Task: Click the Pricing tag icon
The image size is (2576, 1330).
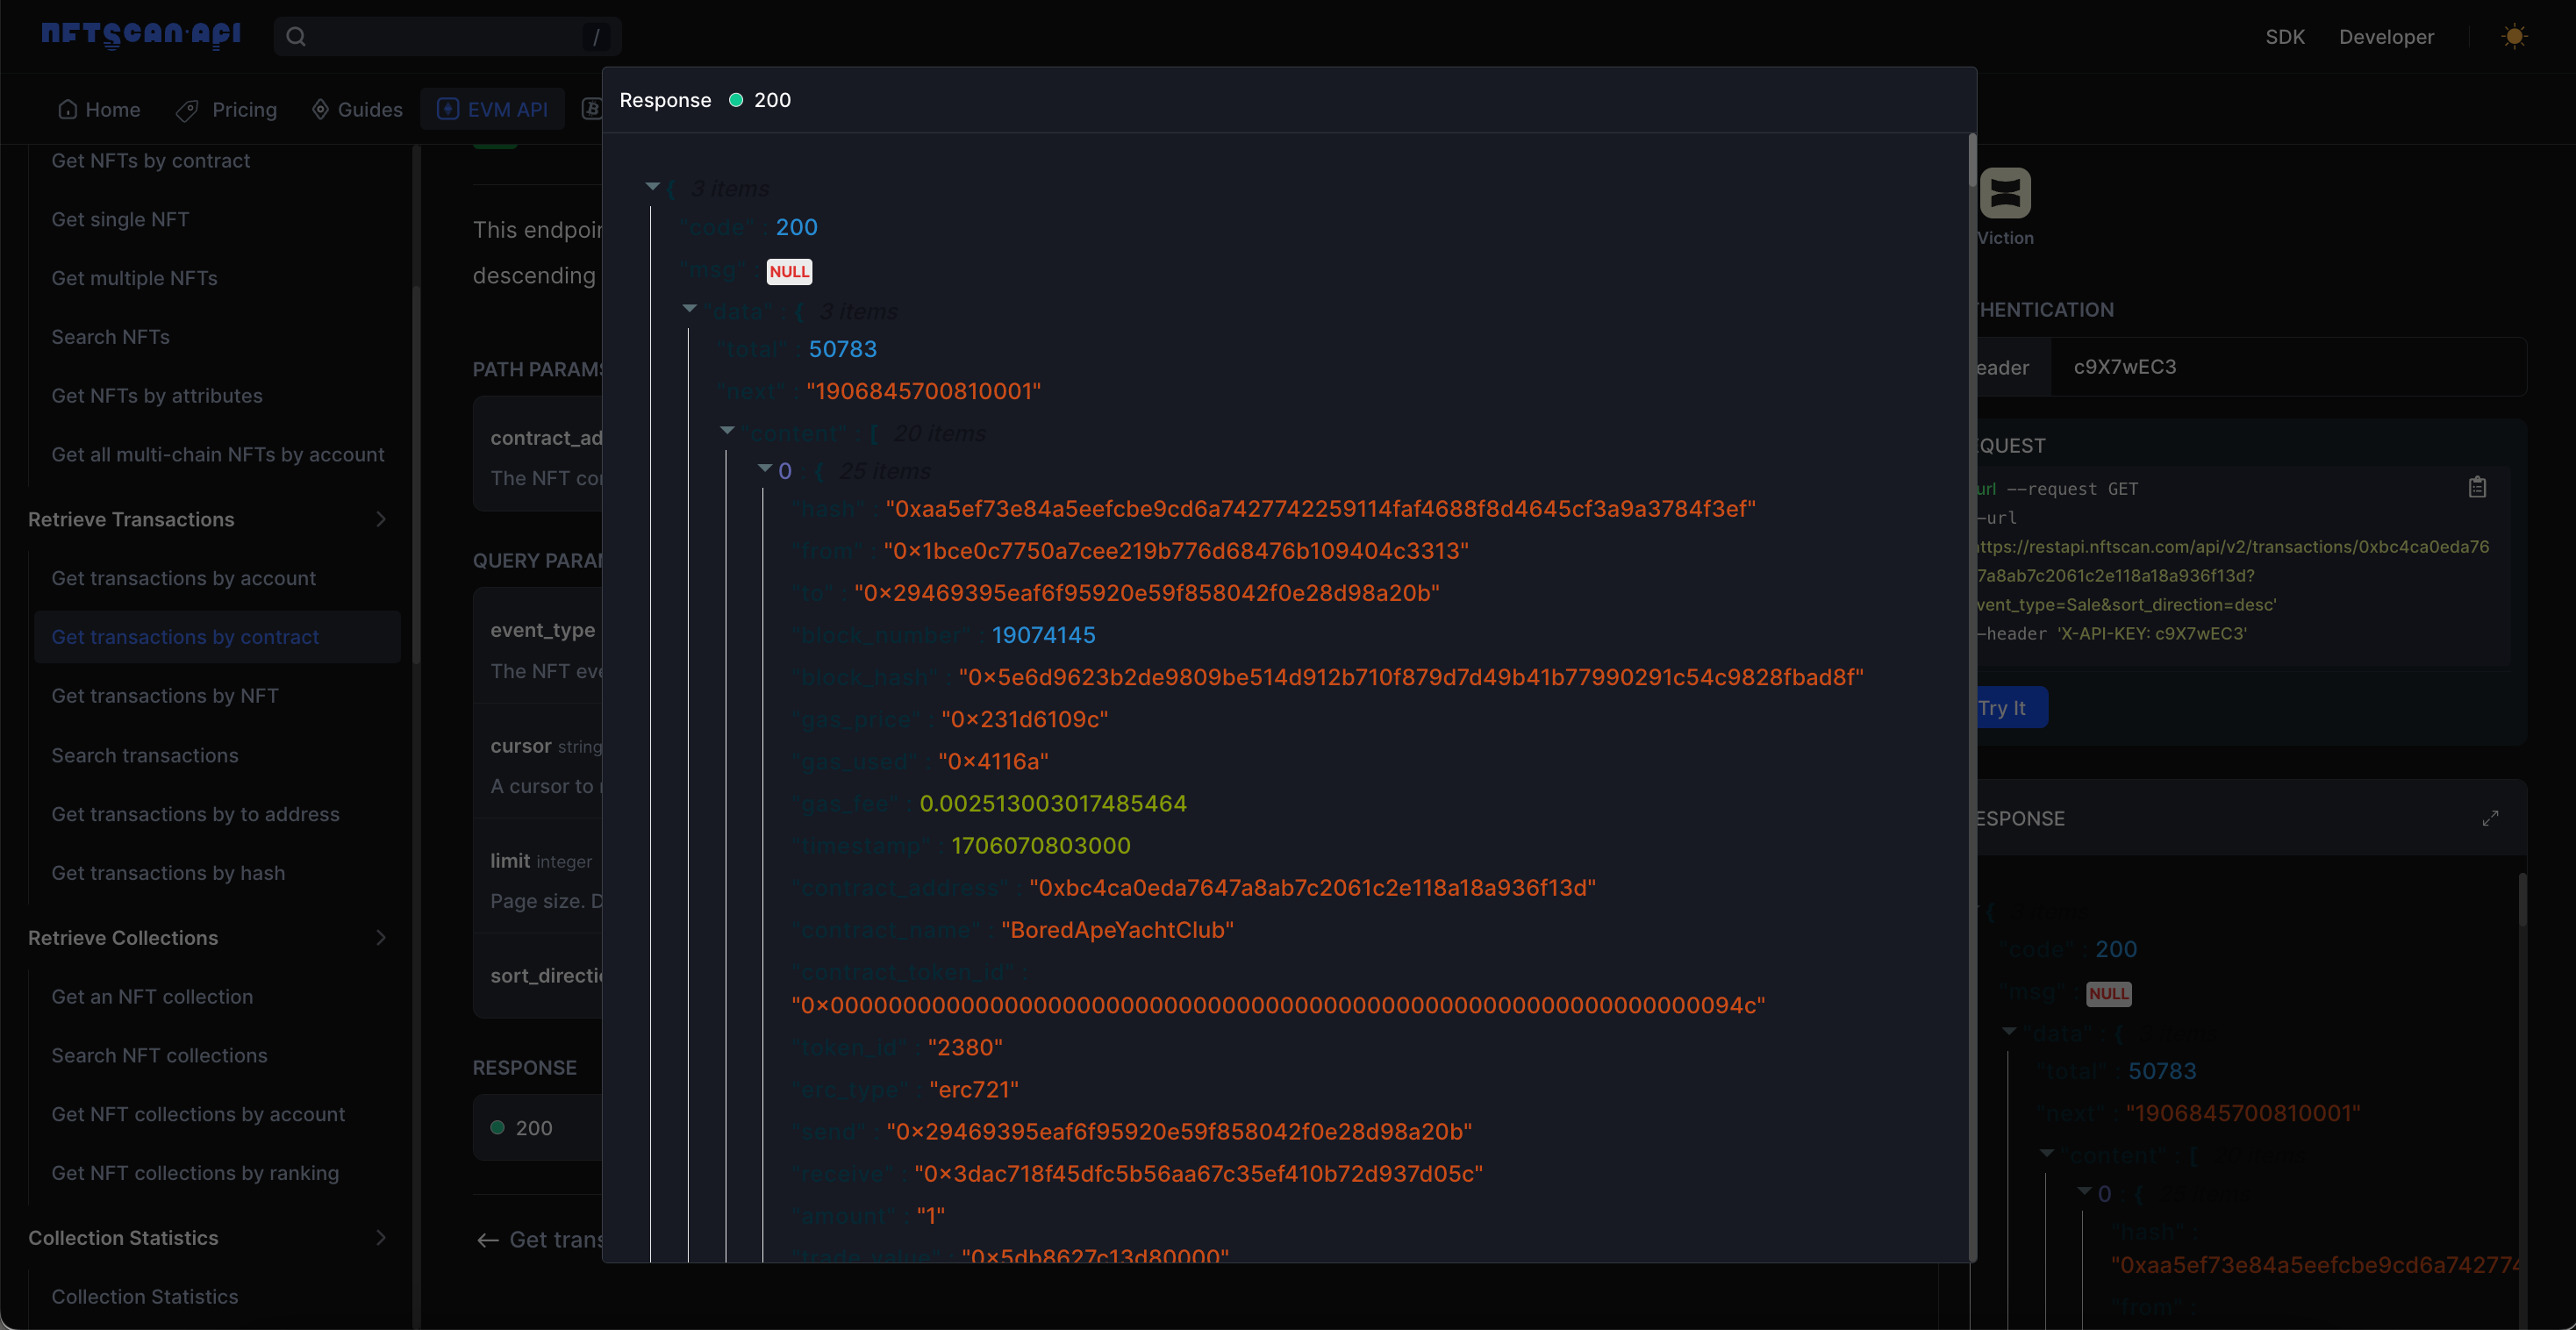Action: (187, 110)
